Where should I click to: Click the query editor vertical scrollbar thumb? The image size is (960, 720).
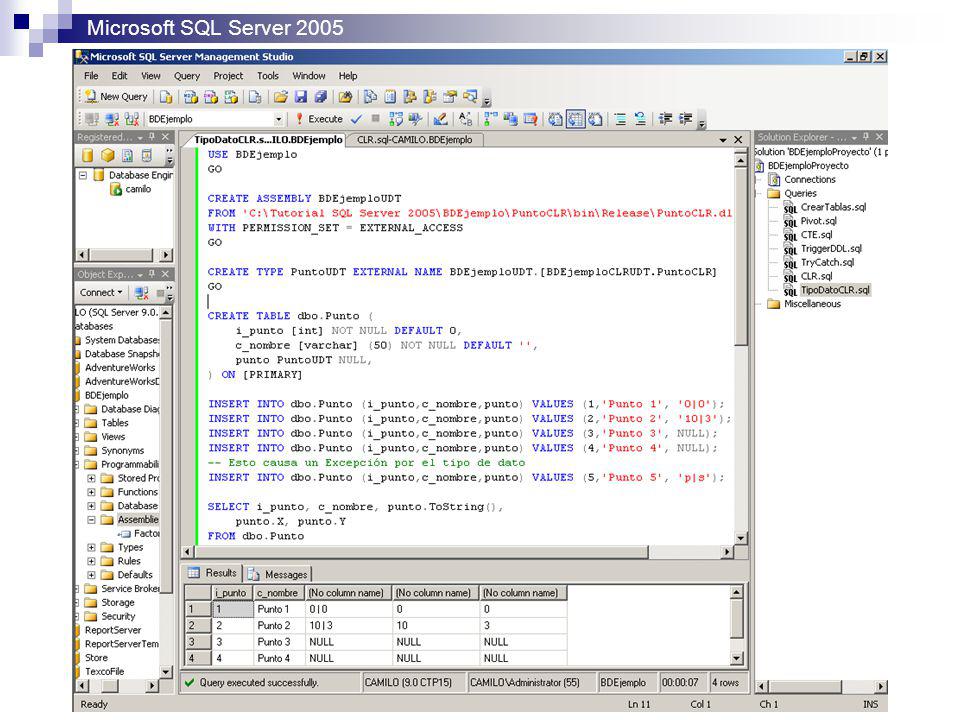(741, 257)
